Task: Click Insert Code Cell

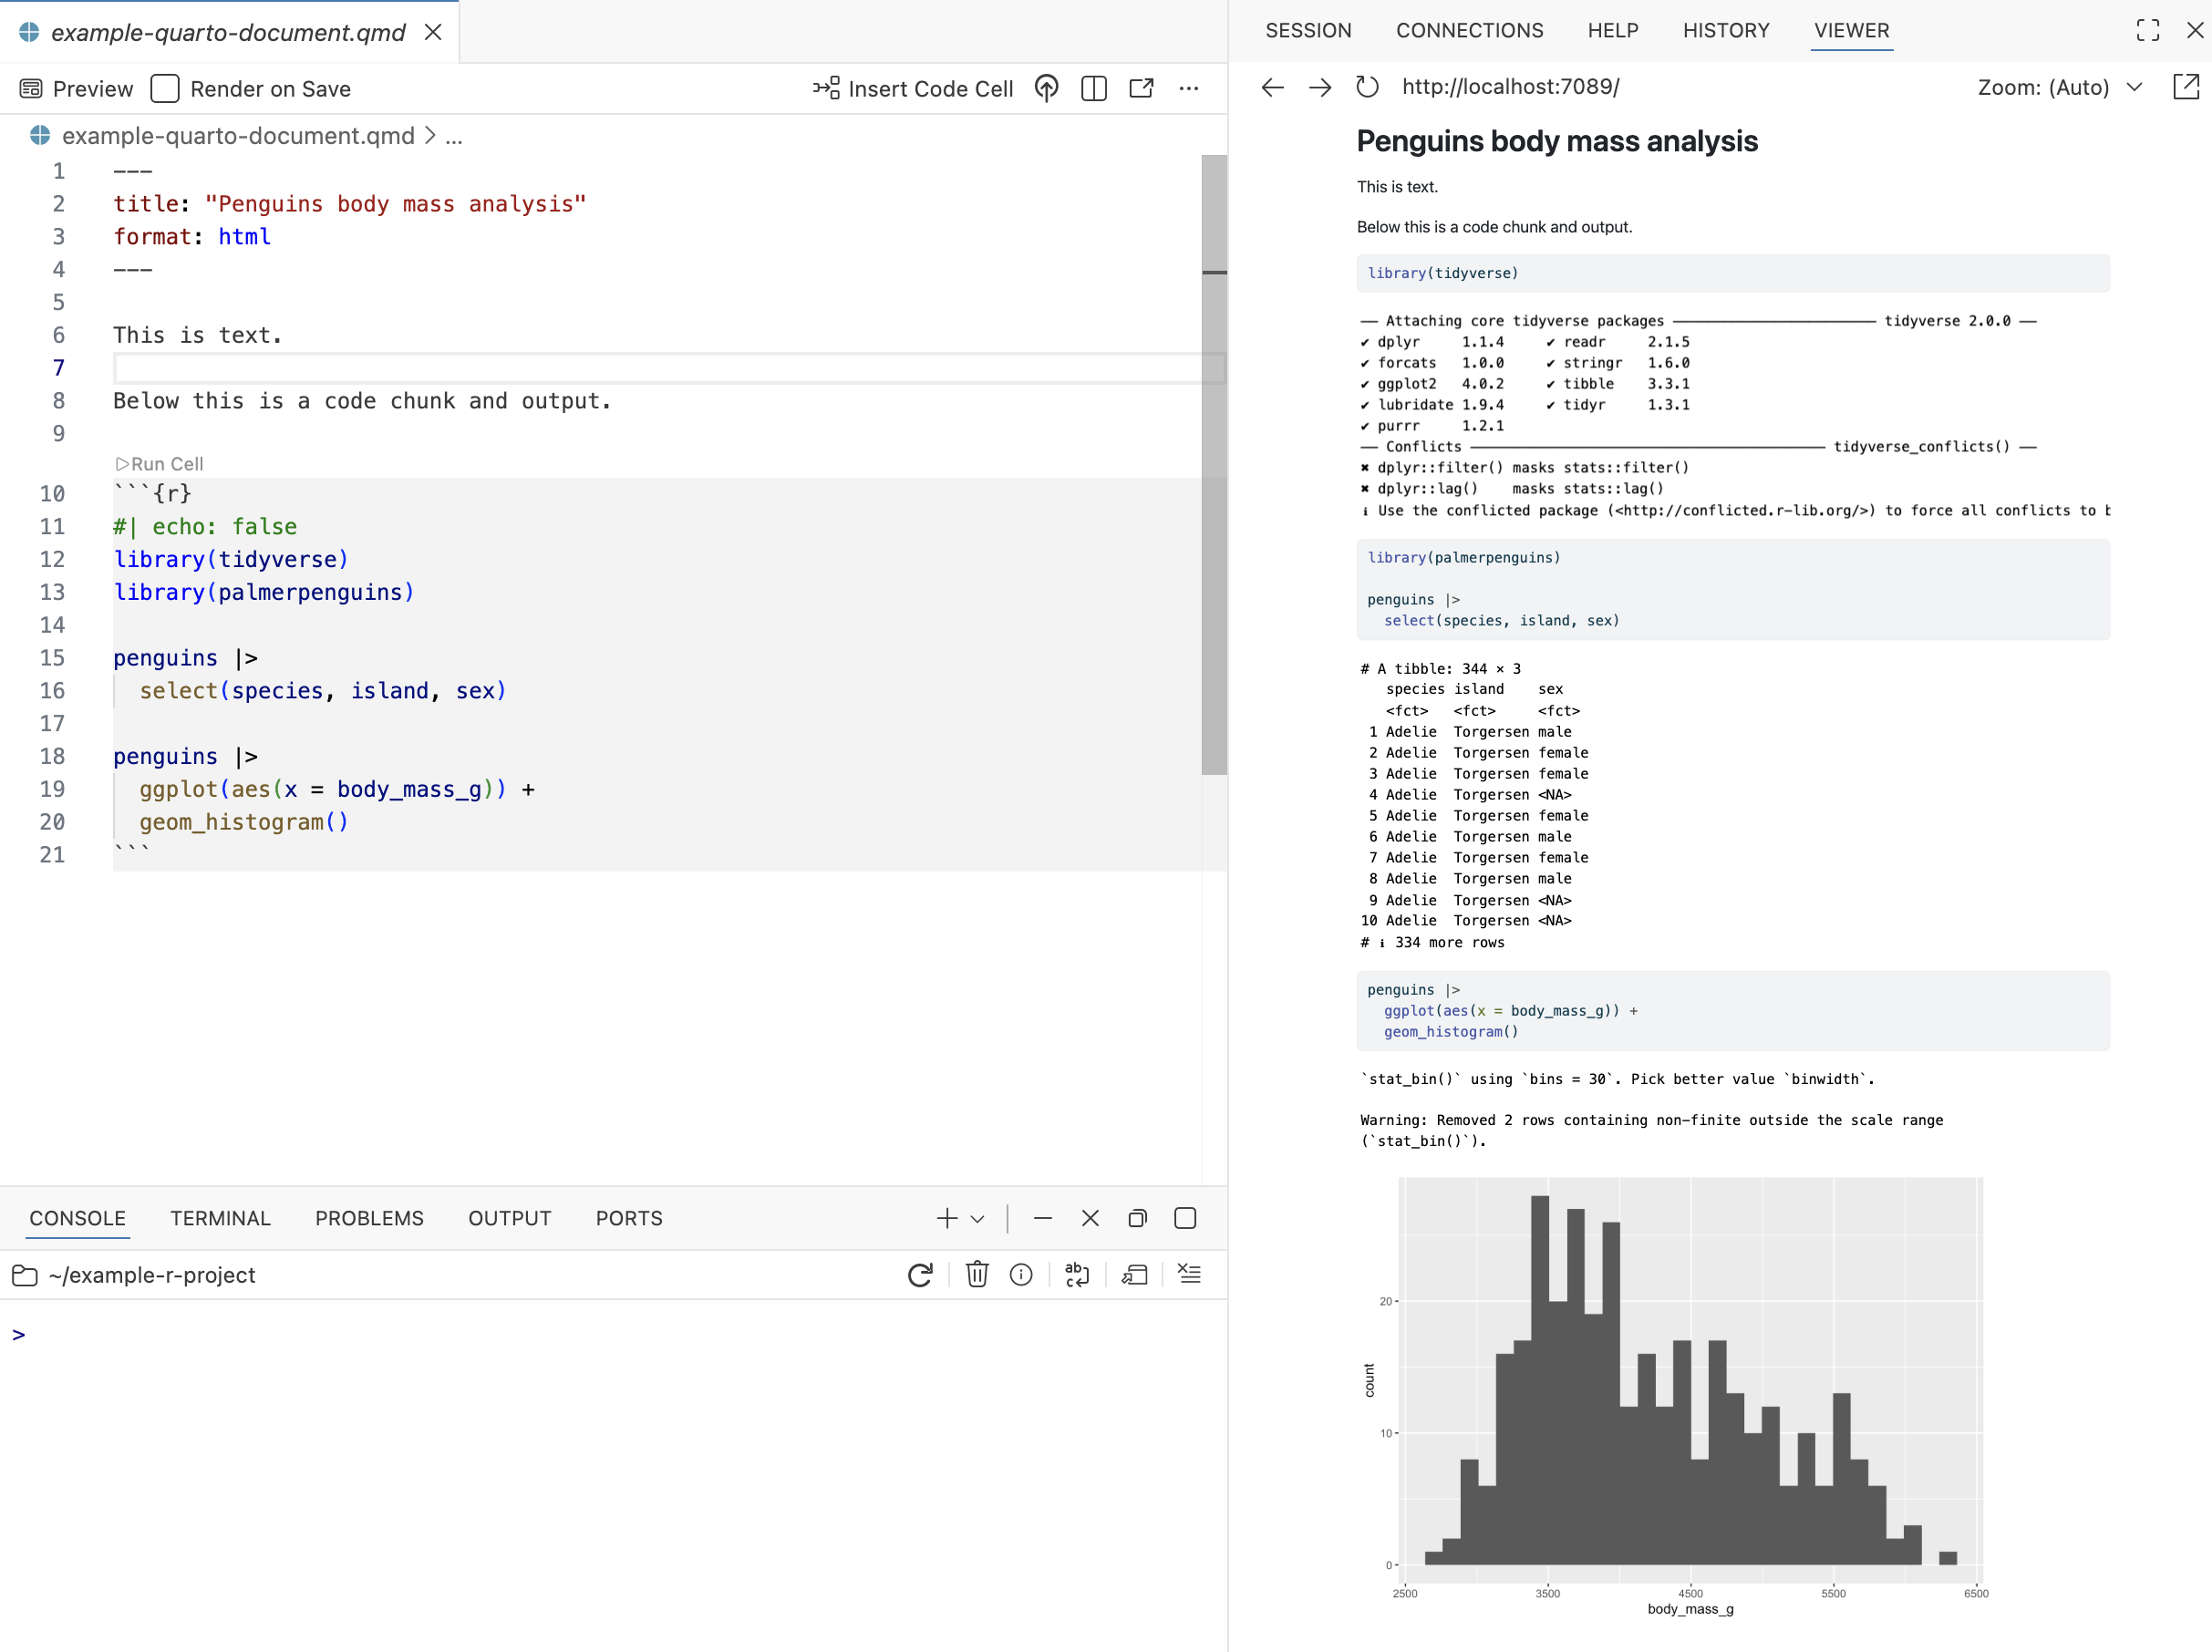Action: pyautogui.click(x=913, y=89)
